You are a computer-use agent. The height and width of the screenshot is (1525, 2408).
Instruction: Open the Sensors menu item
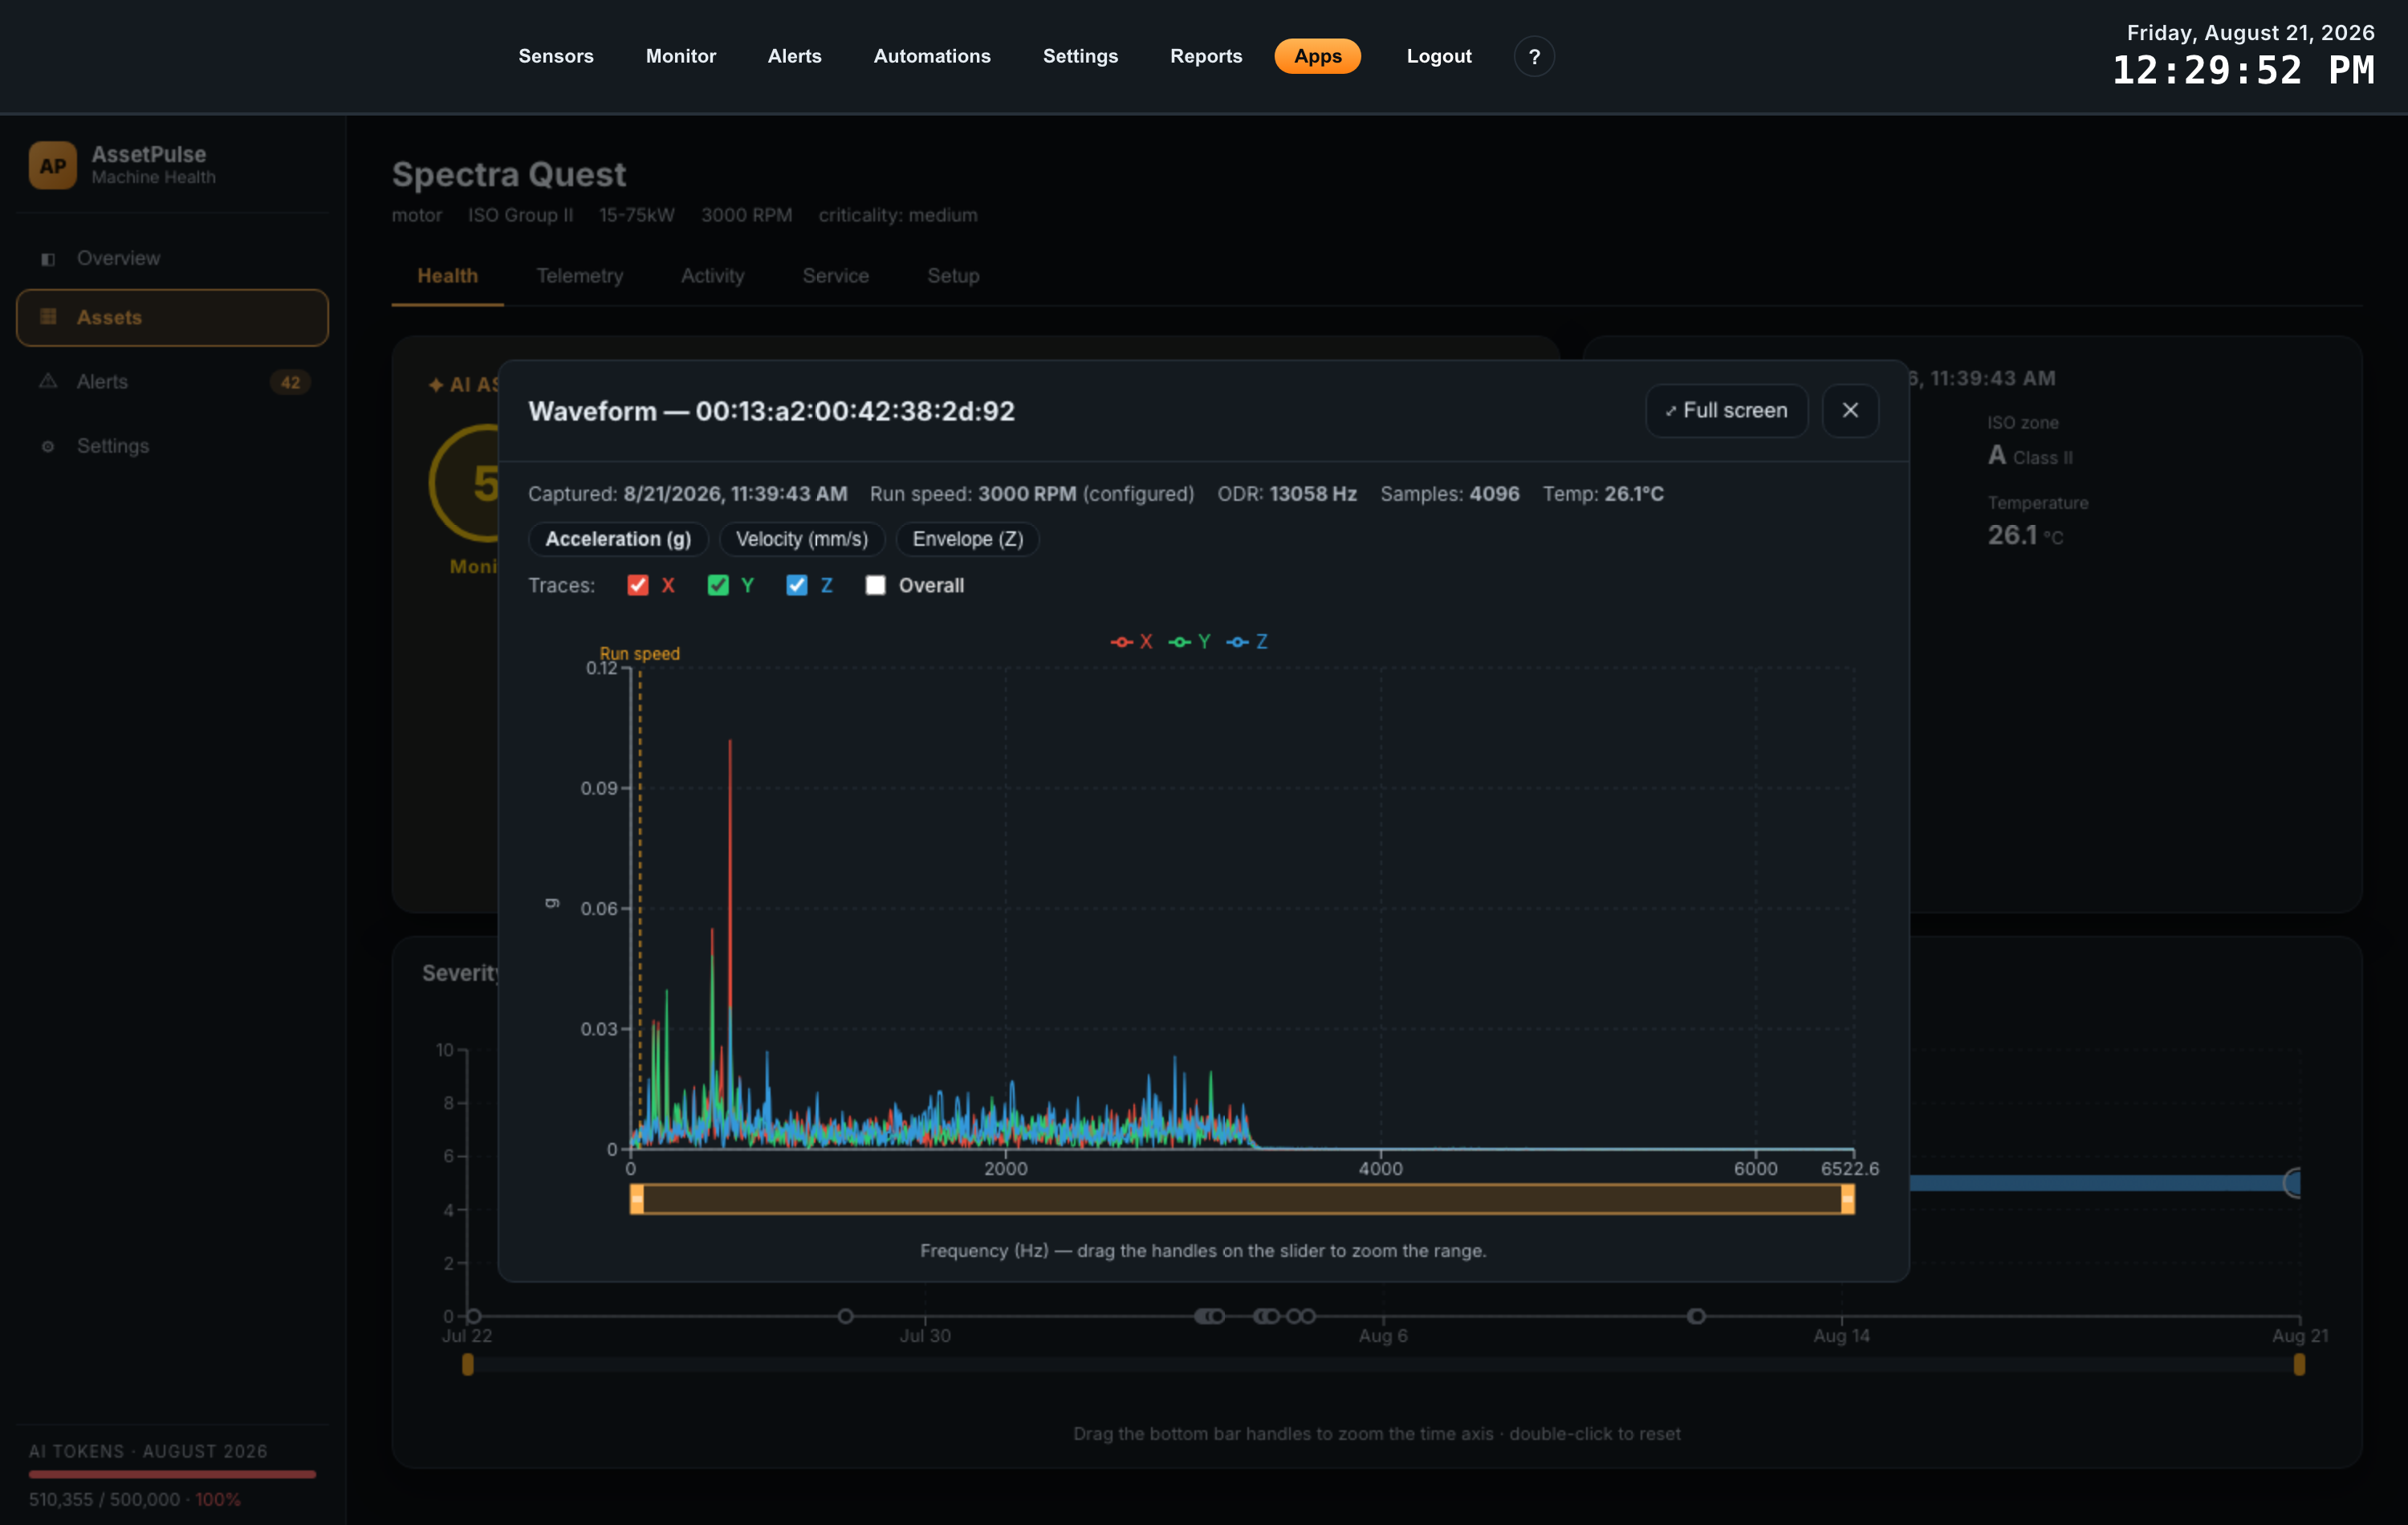[x=556, y=56]
